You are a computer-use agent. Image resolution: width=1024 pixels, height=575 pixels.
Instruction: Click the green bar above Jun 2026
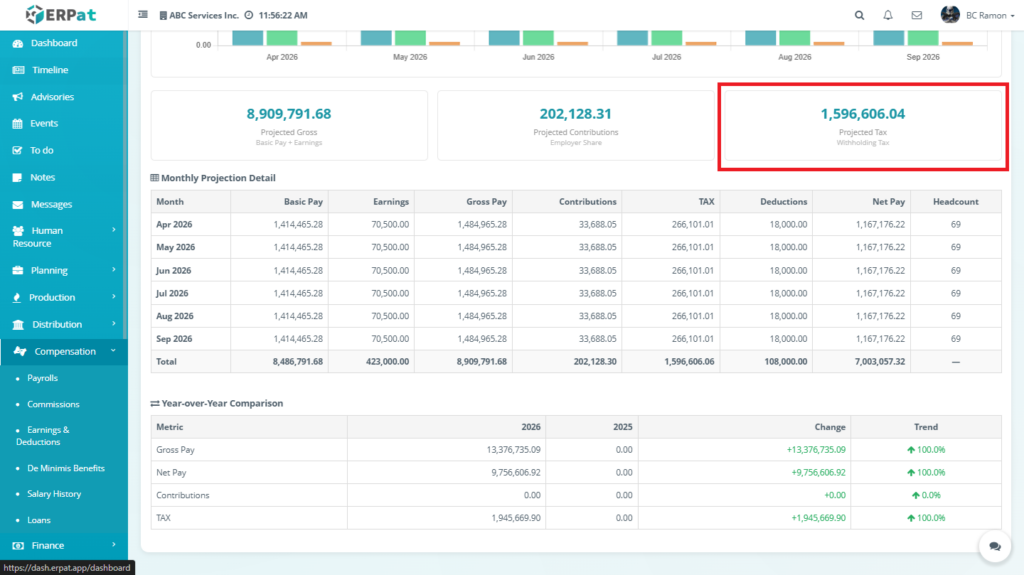pyautogui.click(x=538, y=38)
